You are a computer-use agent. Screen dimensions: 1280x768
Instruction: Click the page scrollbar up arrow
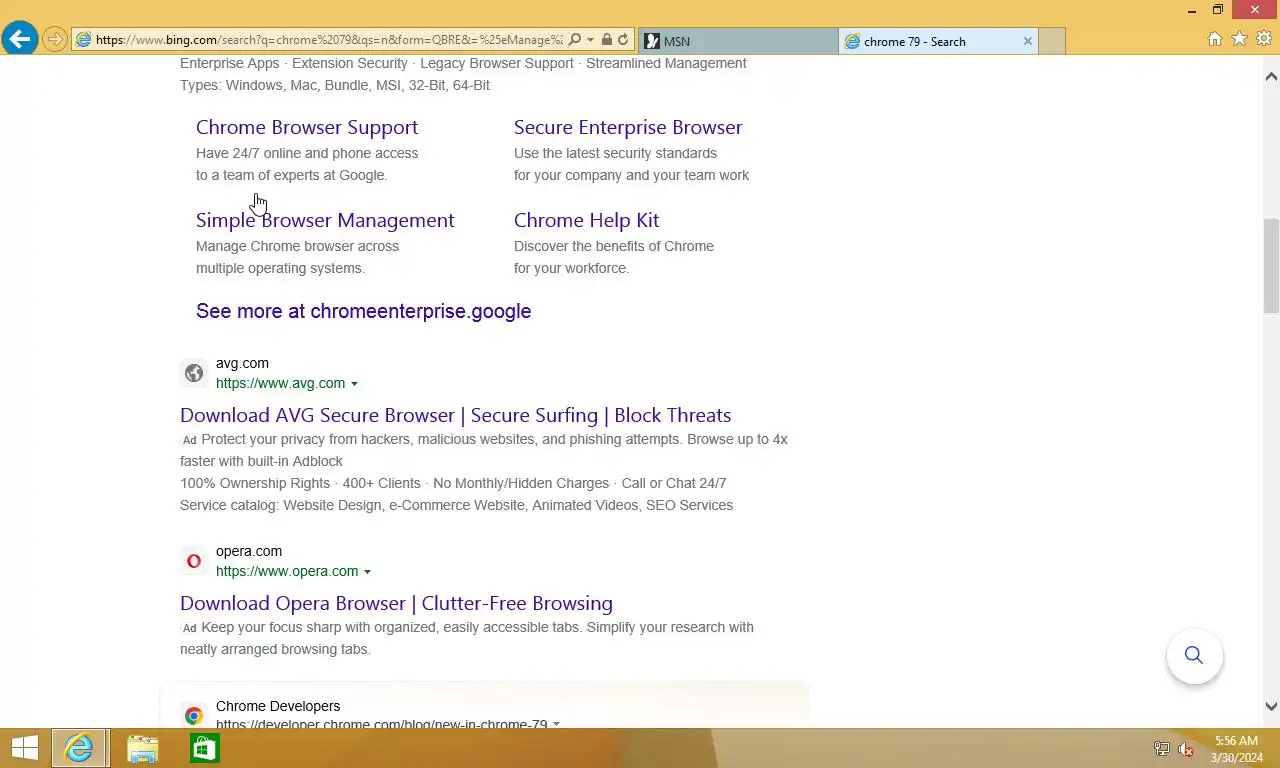(x=1271, y=77)
